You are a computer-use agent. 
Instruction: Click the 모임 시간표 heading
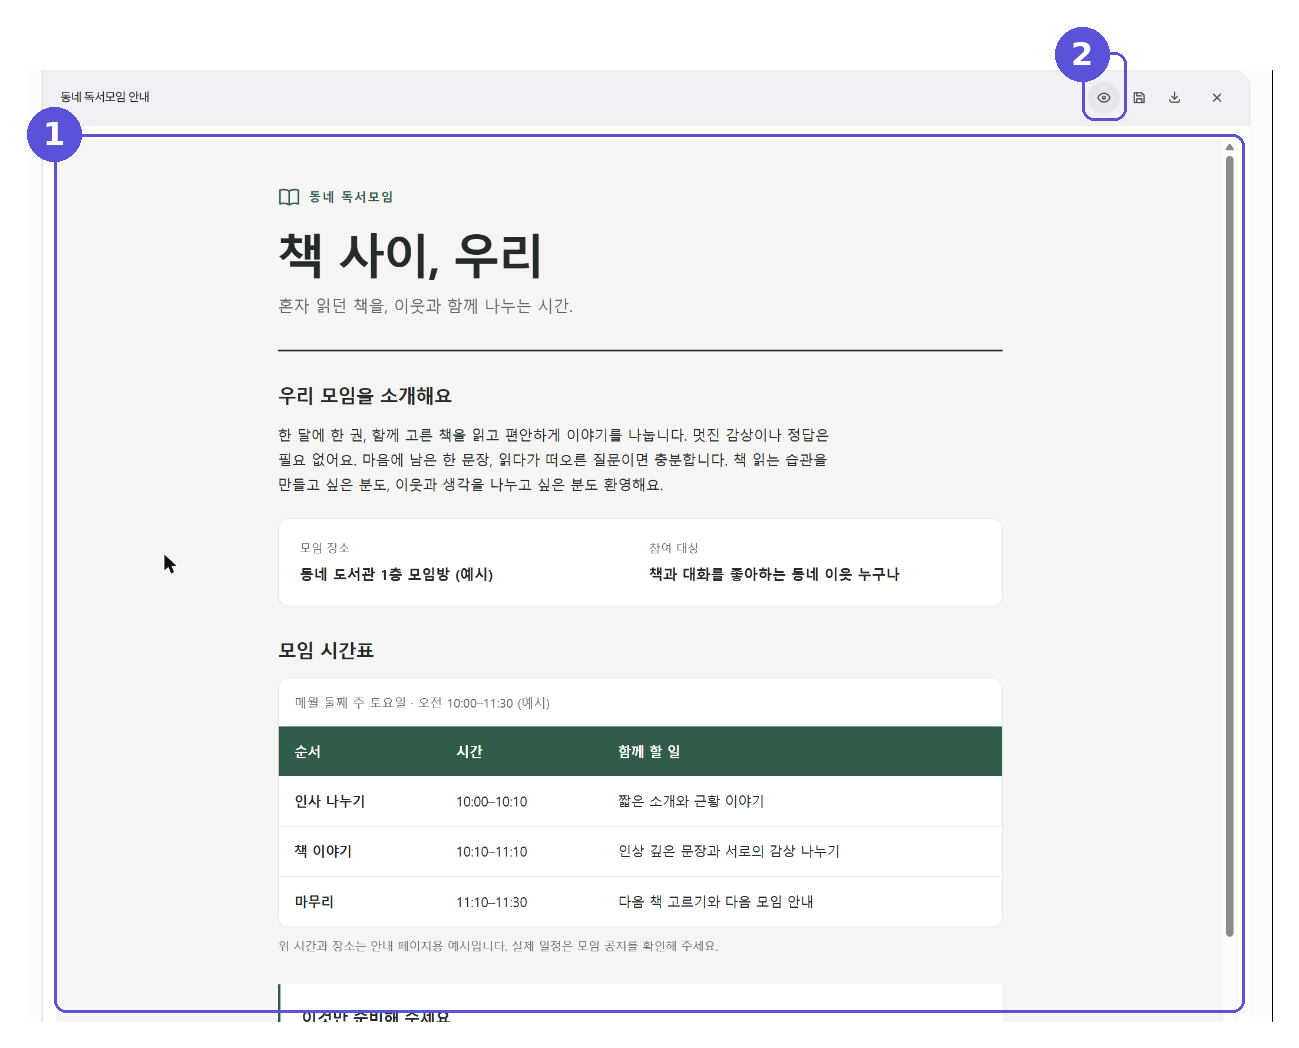coord(326,651)
